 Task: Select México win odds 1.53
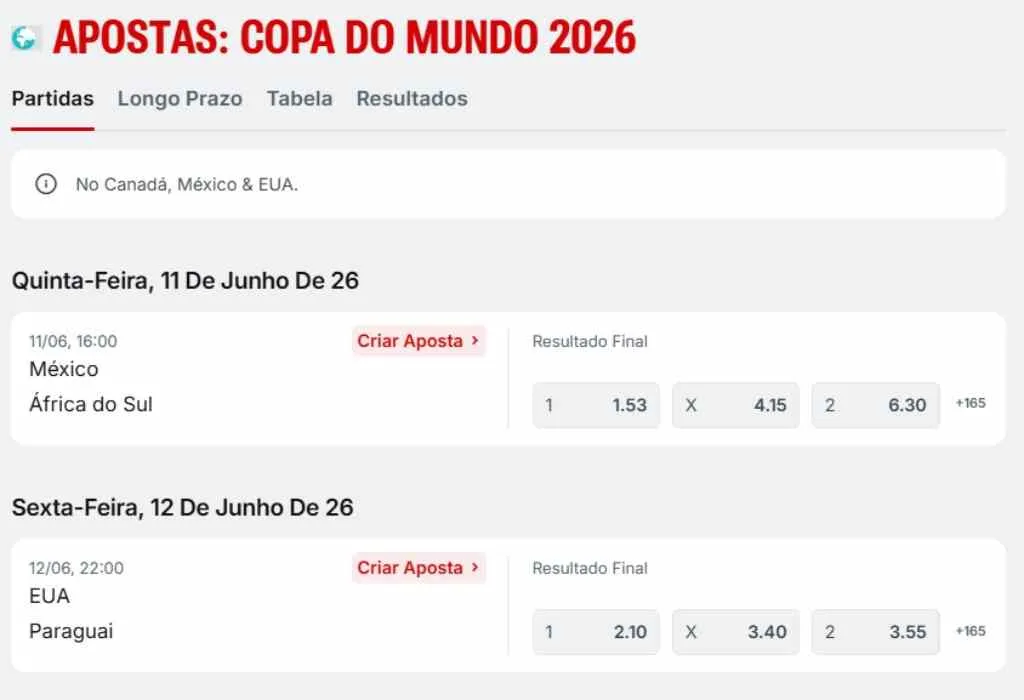pyautogui.click(x=595, y=405)
